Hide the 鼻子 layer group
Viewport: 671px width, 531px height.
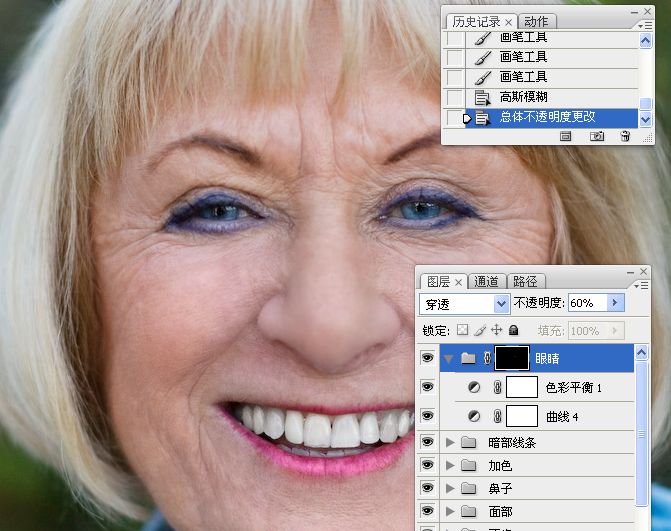coord(427,488)
